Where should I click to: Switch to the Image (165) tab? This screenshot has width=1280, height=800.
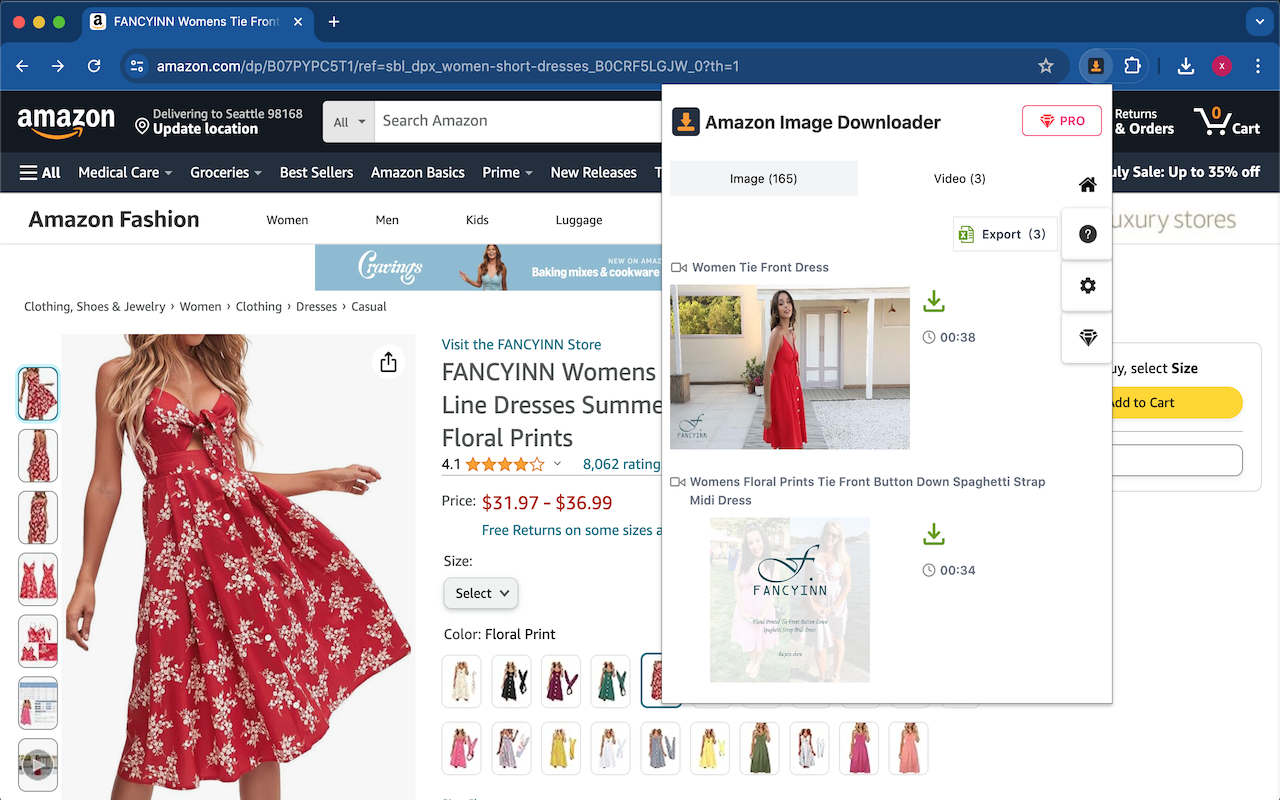tap(763, 179)
